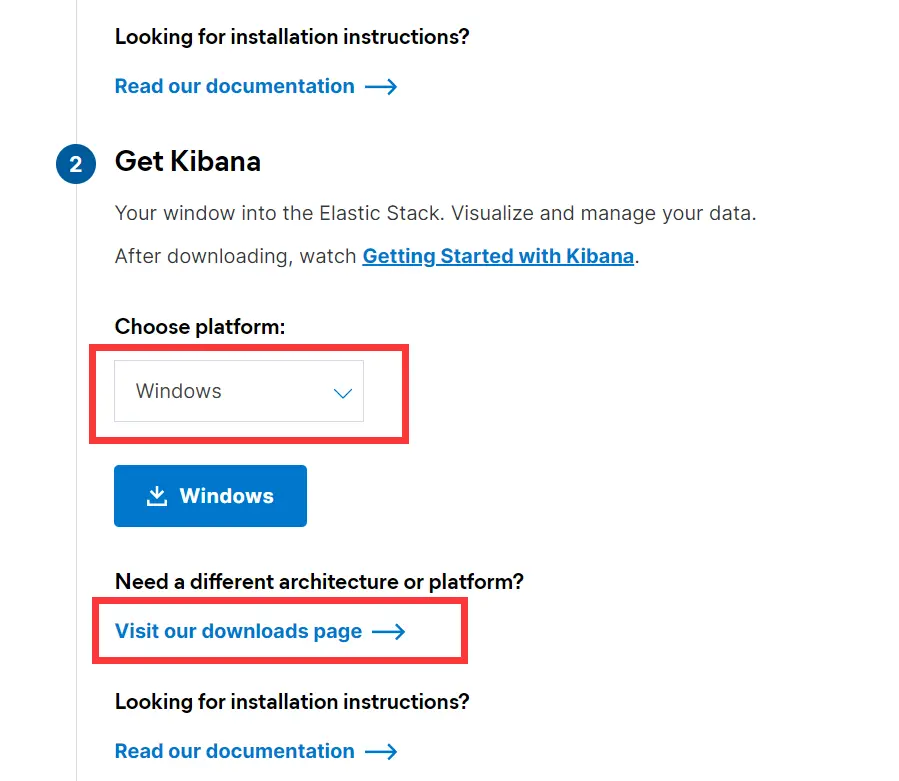Expand the platform dropdown chevron
899x781 pixels.
click(342, 393)
